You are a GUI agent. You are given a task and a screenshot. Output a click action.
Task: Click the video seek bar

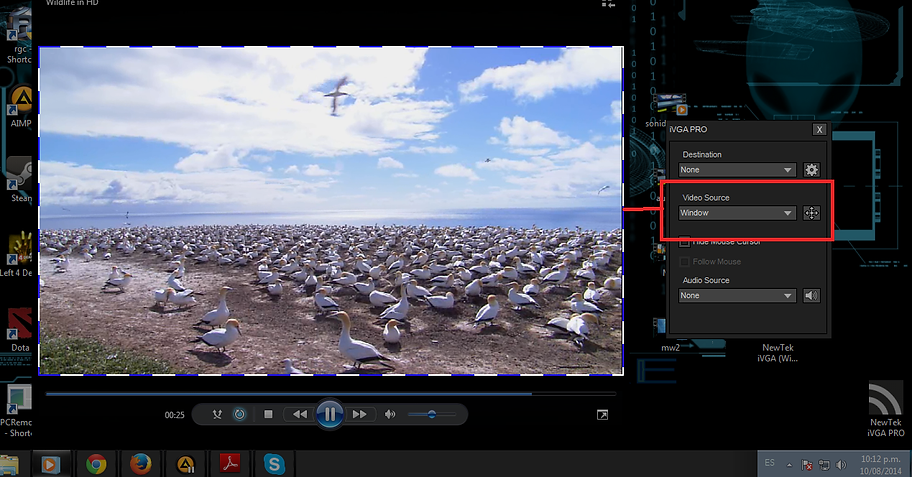click(x=330, y=394)
